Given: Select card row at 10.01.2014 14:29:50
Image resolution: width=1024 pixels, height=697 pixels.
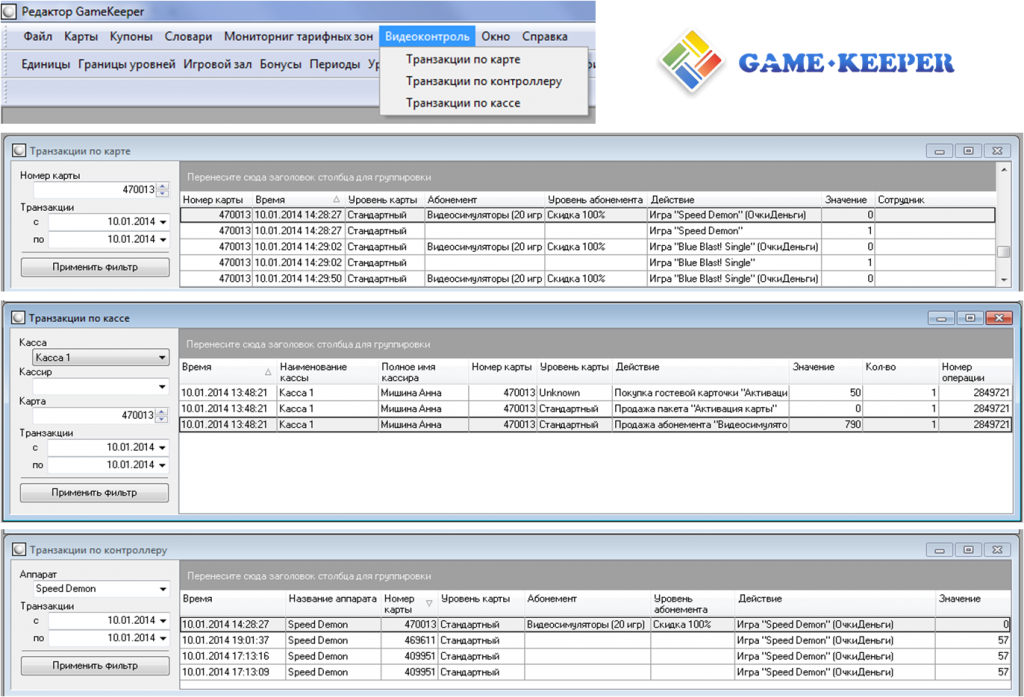Looking at the screenshot, I should [588, 278].
